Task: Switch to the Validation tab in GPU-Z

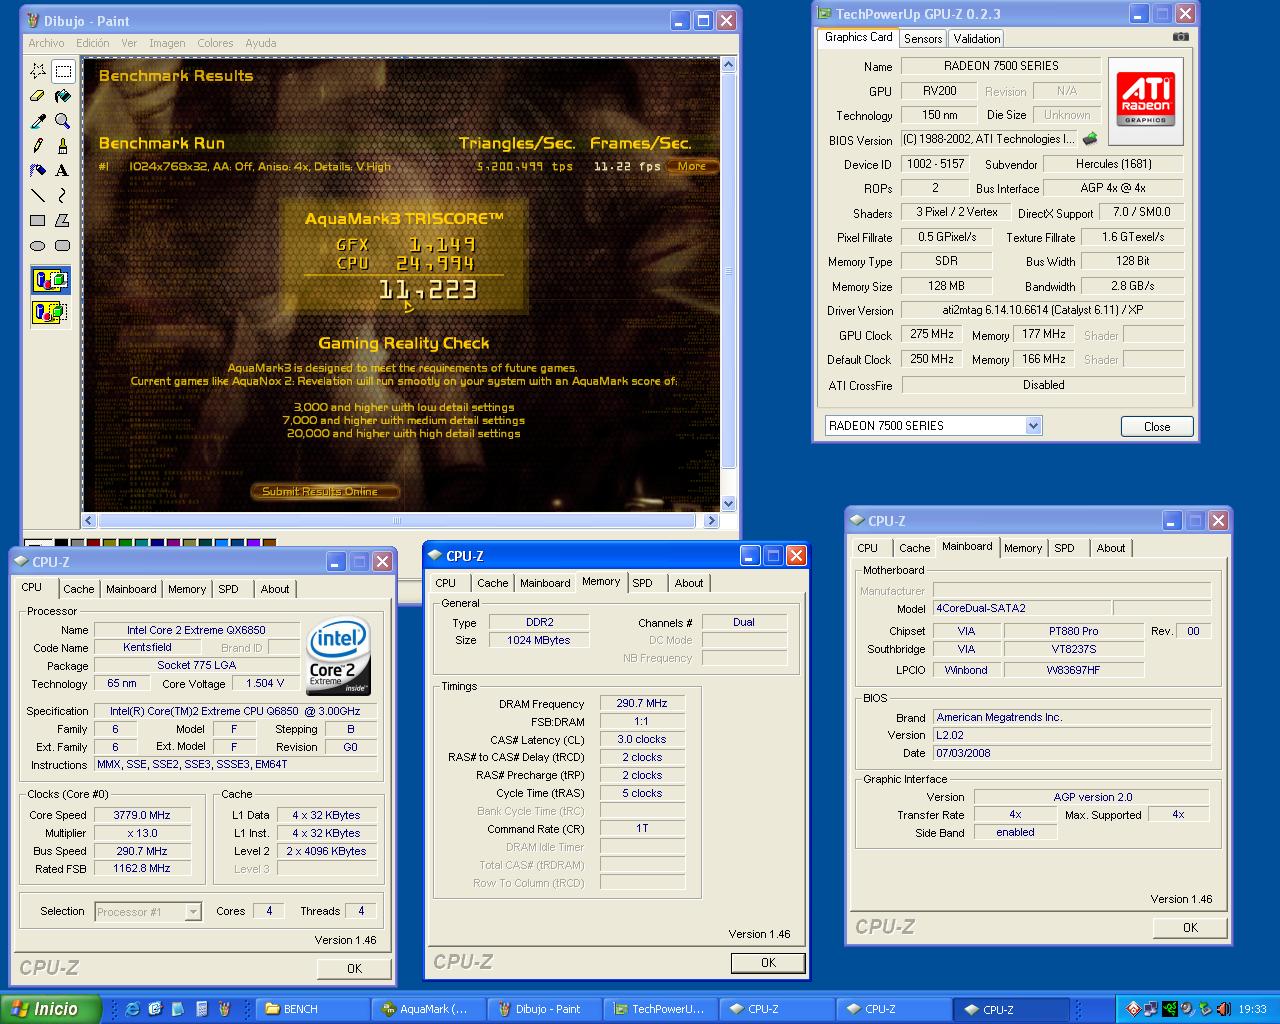Action: tap(977, 38)
